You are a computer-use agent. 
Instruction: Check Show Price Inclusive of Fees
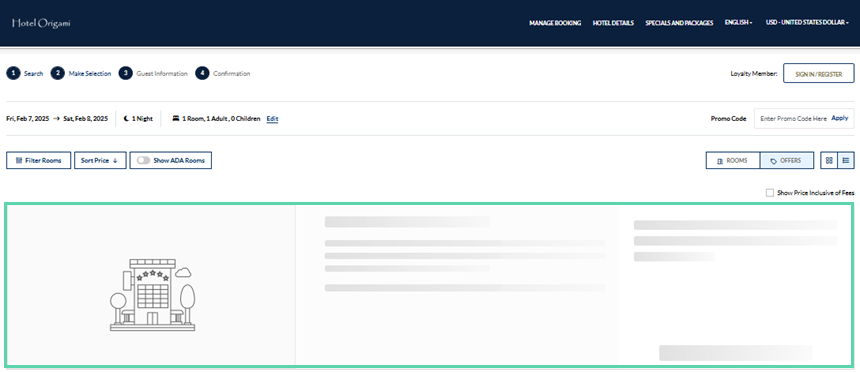click(x=770, y=193)
